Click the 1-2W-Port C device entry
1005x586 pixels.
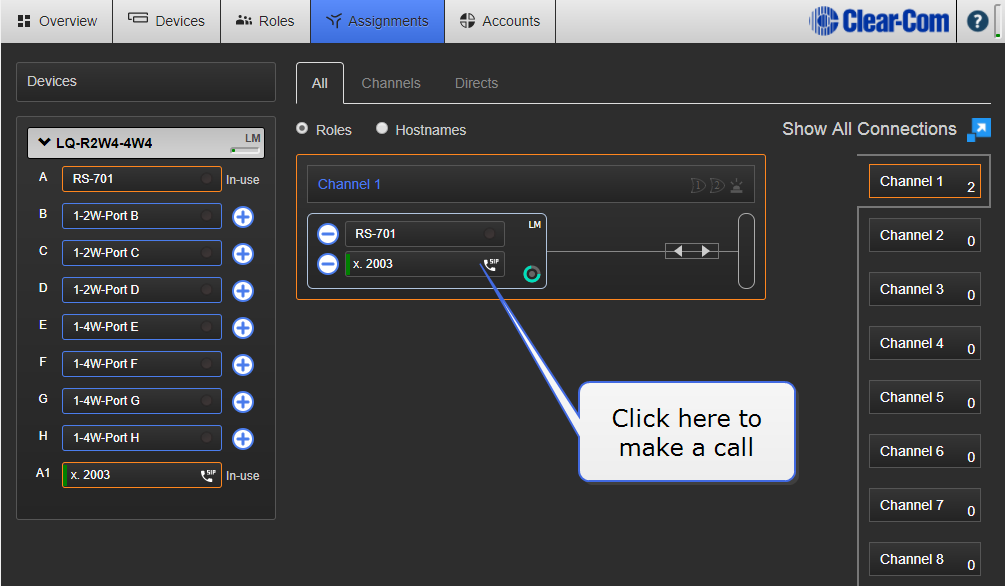141,253
